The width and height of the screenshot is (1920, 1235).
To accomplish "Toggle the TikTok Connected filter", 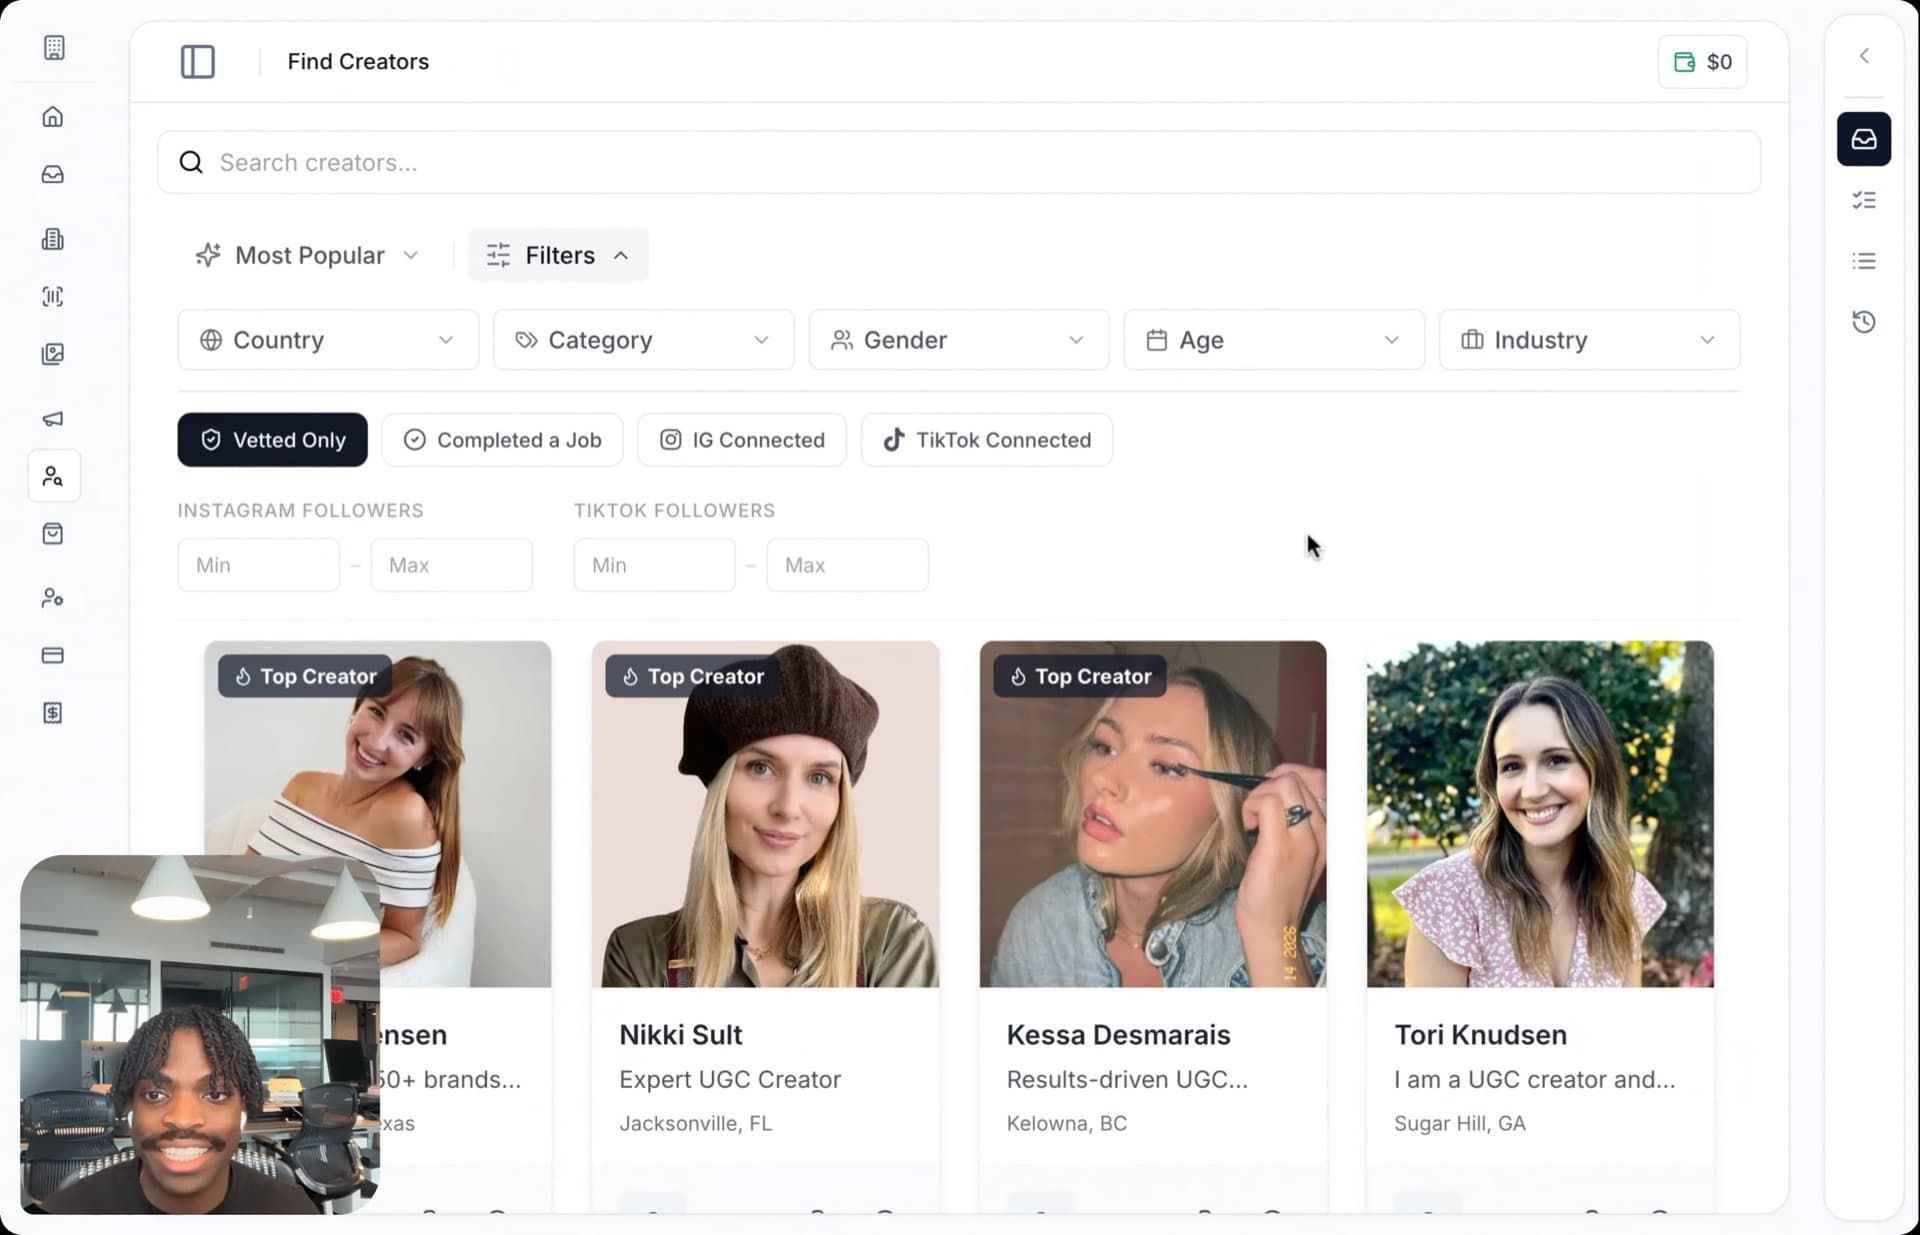I will [x=986, y=440].
